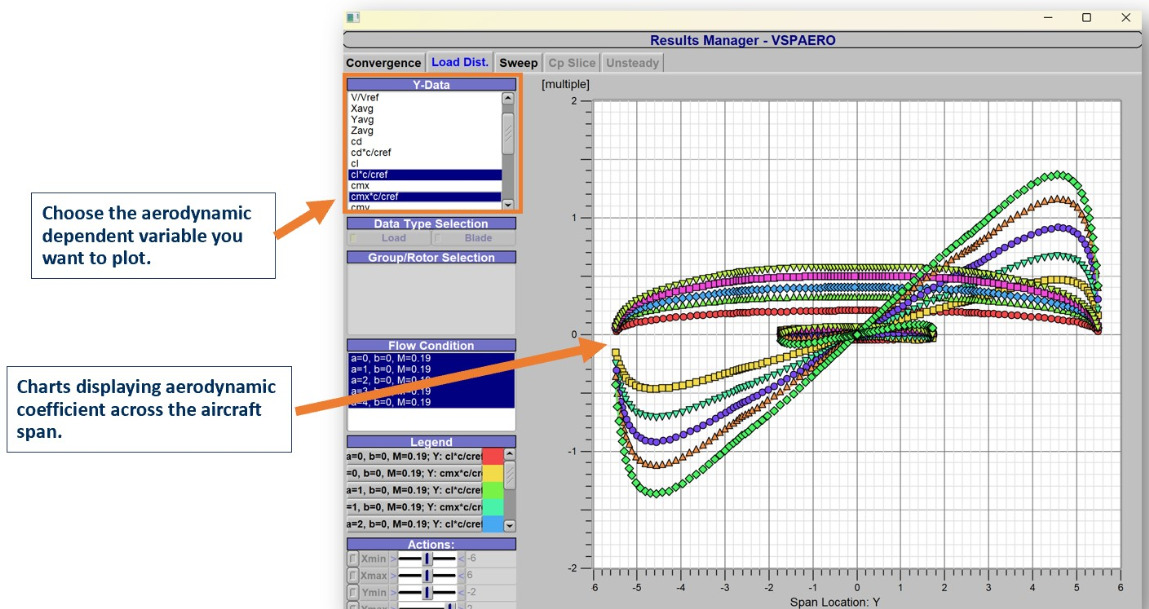This screenshot has width=1149, height=609.
Task: Switch to the Convergence tab
Action: tap(383, 63)
